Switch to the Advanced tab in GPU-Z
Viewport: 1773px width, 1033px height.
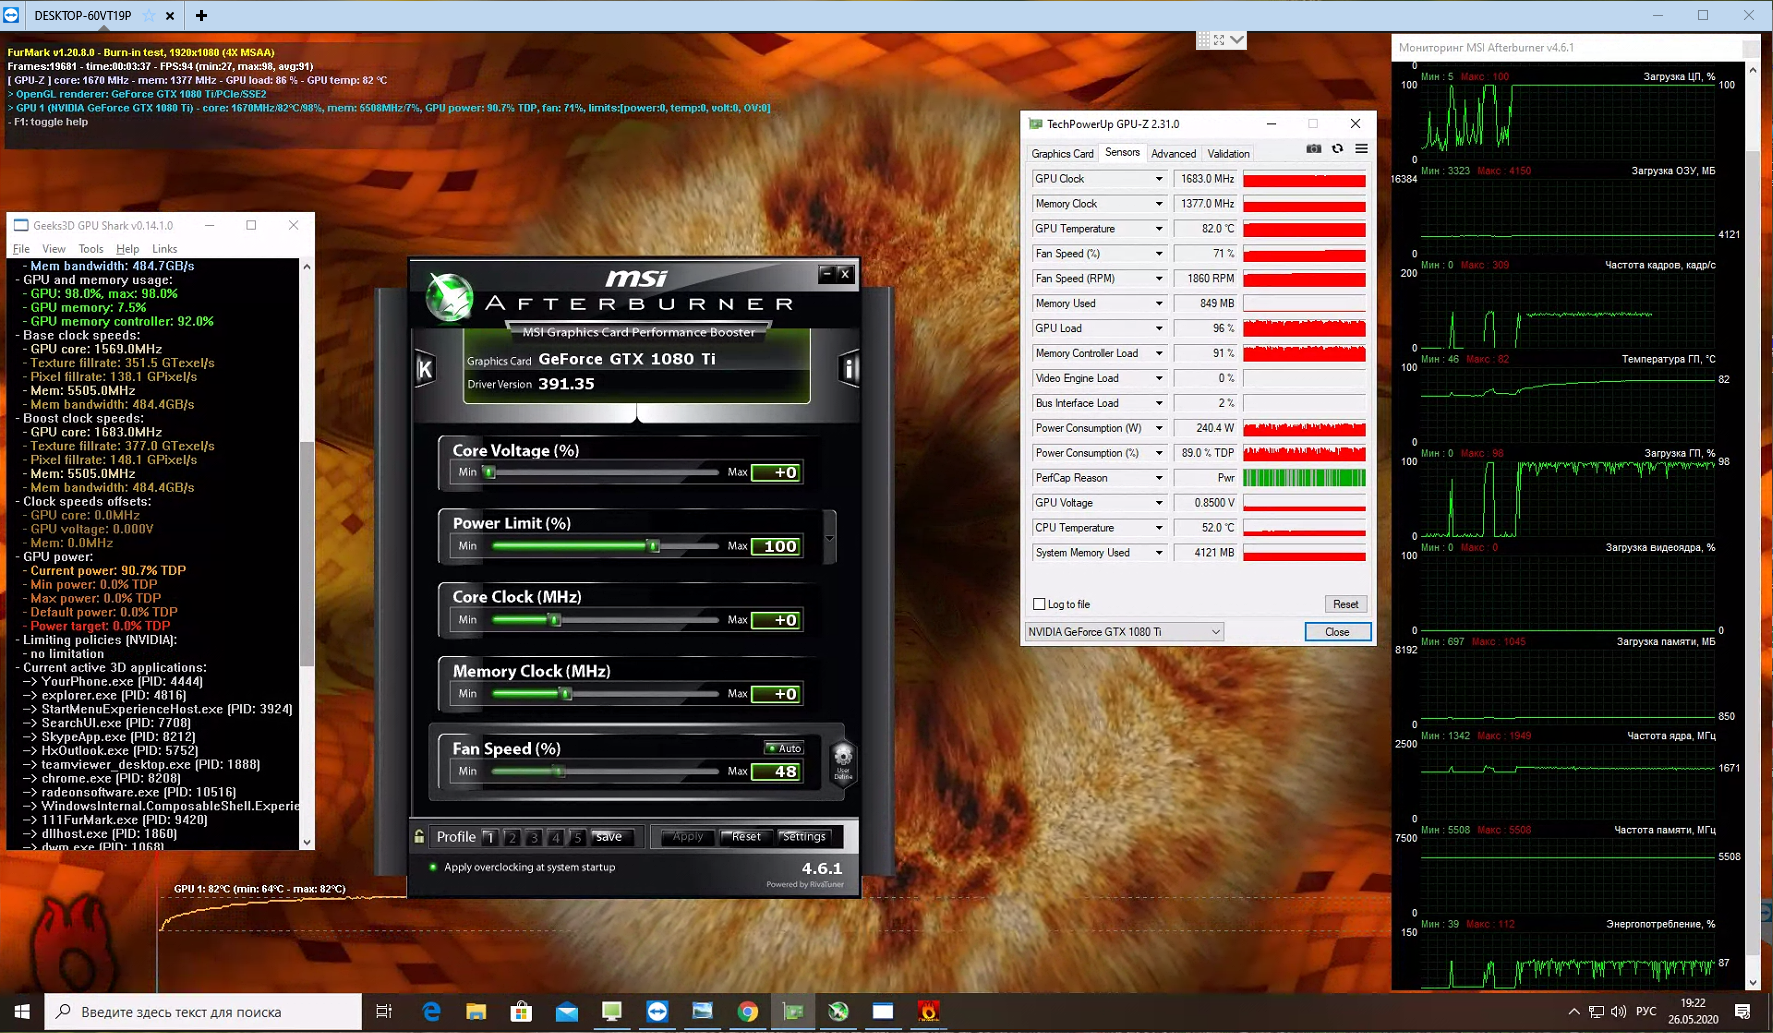pos(1173,154)
